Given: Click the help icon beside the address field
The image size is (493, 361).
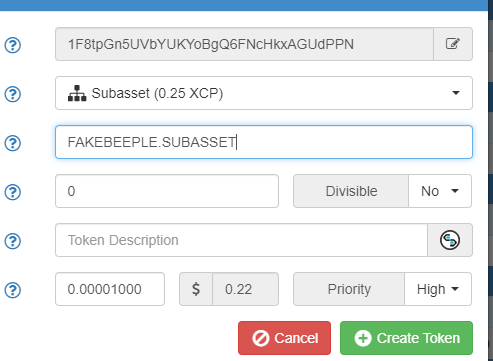Looking at the screenshot, I should pos(13,45).
